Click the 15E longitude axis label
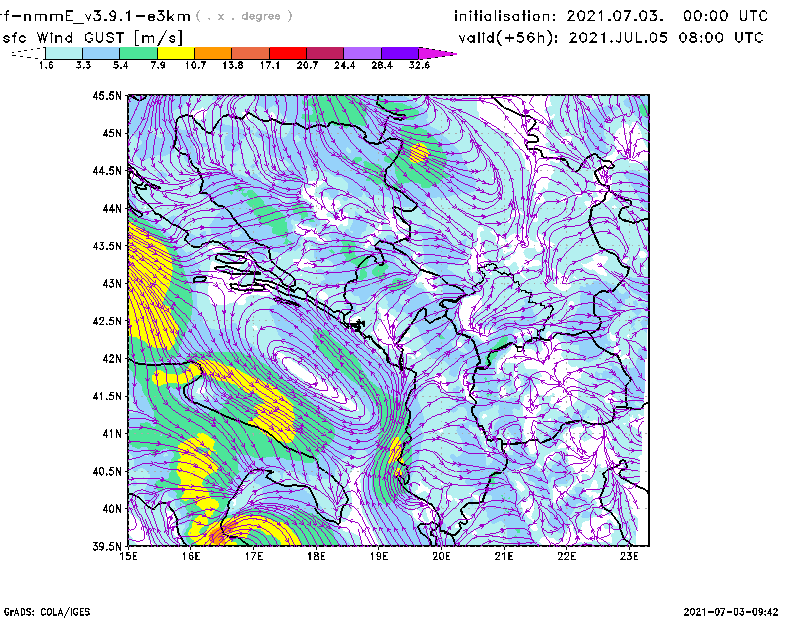 point(128,556)
